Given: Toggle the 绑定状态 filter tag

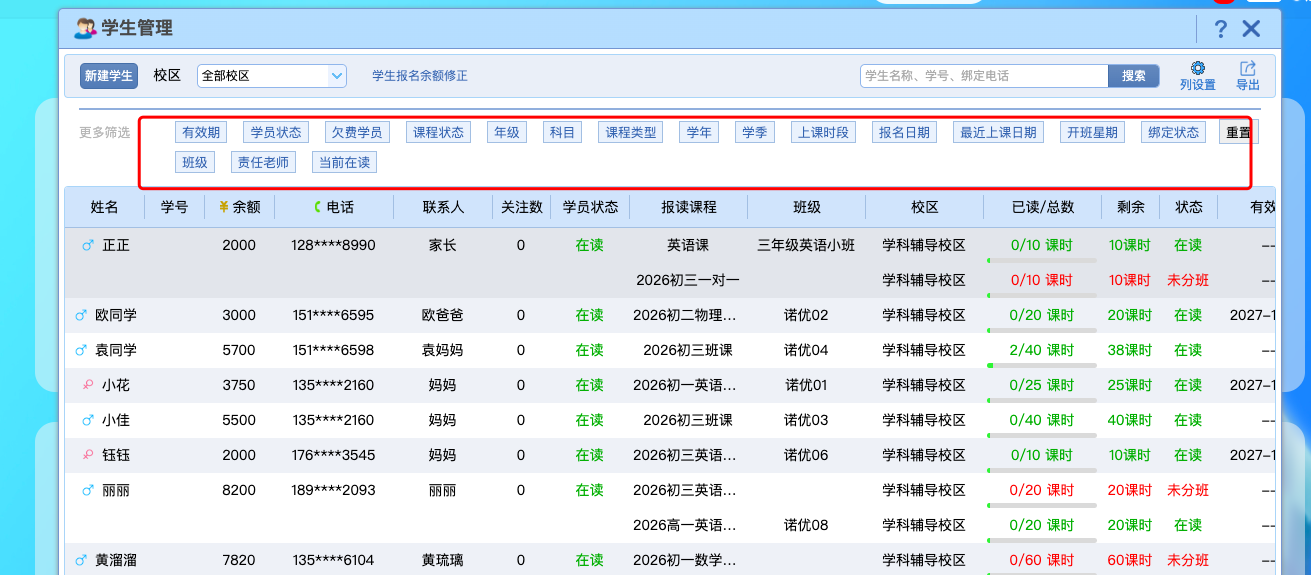Looking at the screenshot, I should tap(1173, 132).
